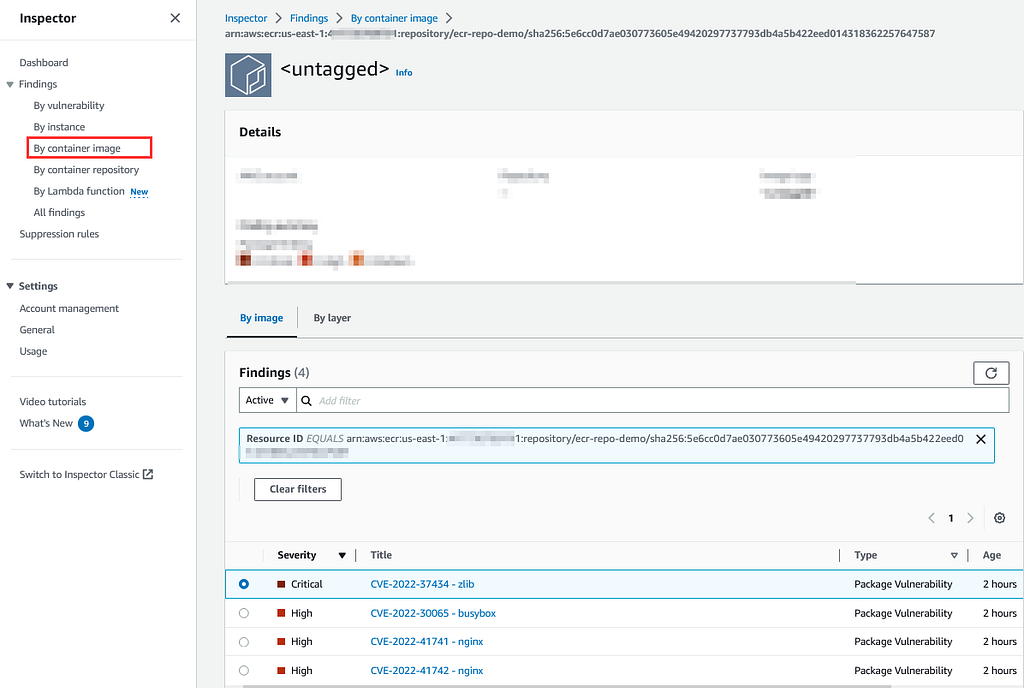Image resolution: width=1024 pixels, height=688 pixels.
Task: Open findings By vulnerability
Action: point(69,106)
